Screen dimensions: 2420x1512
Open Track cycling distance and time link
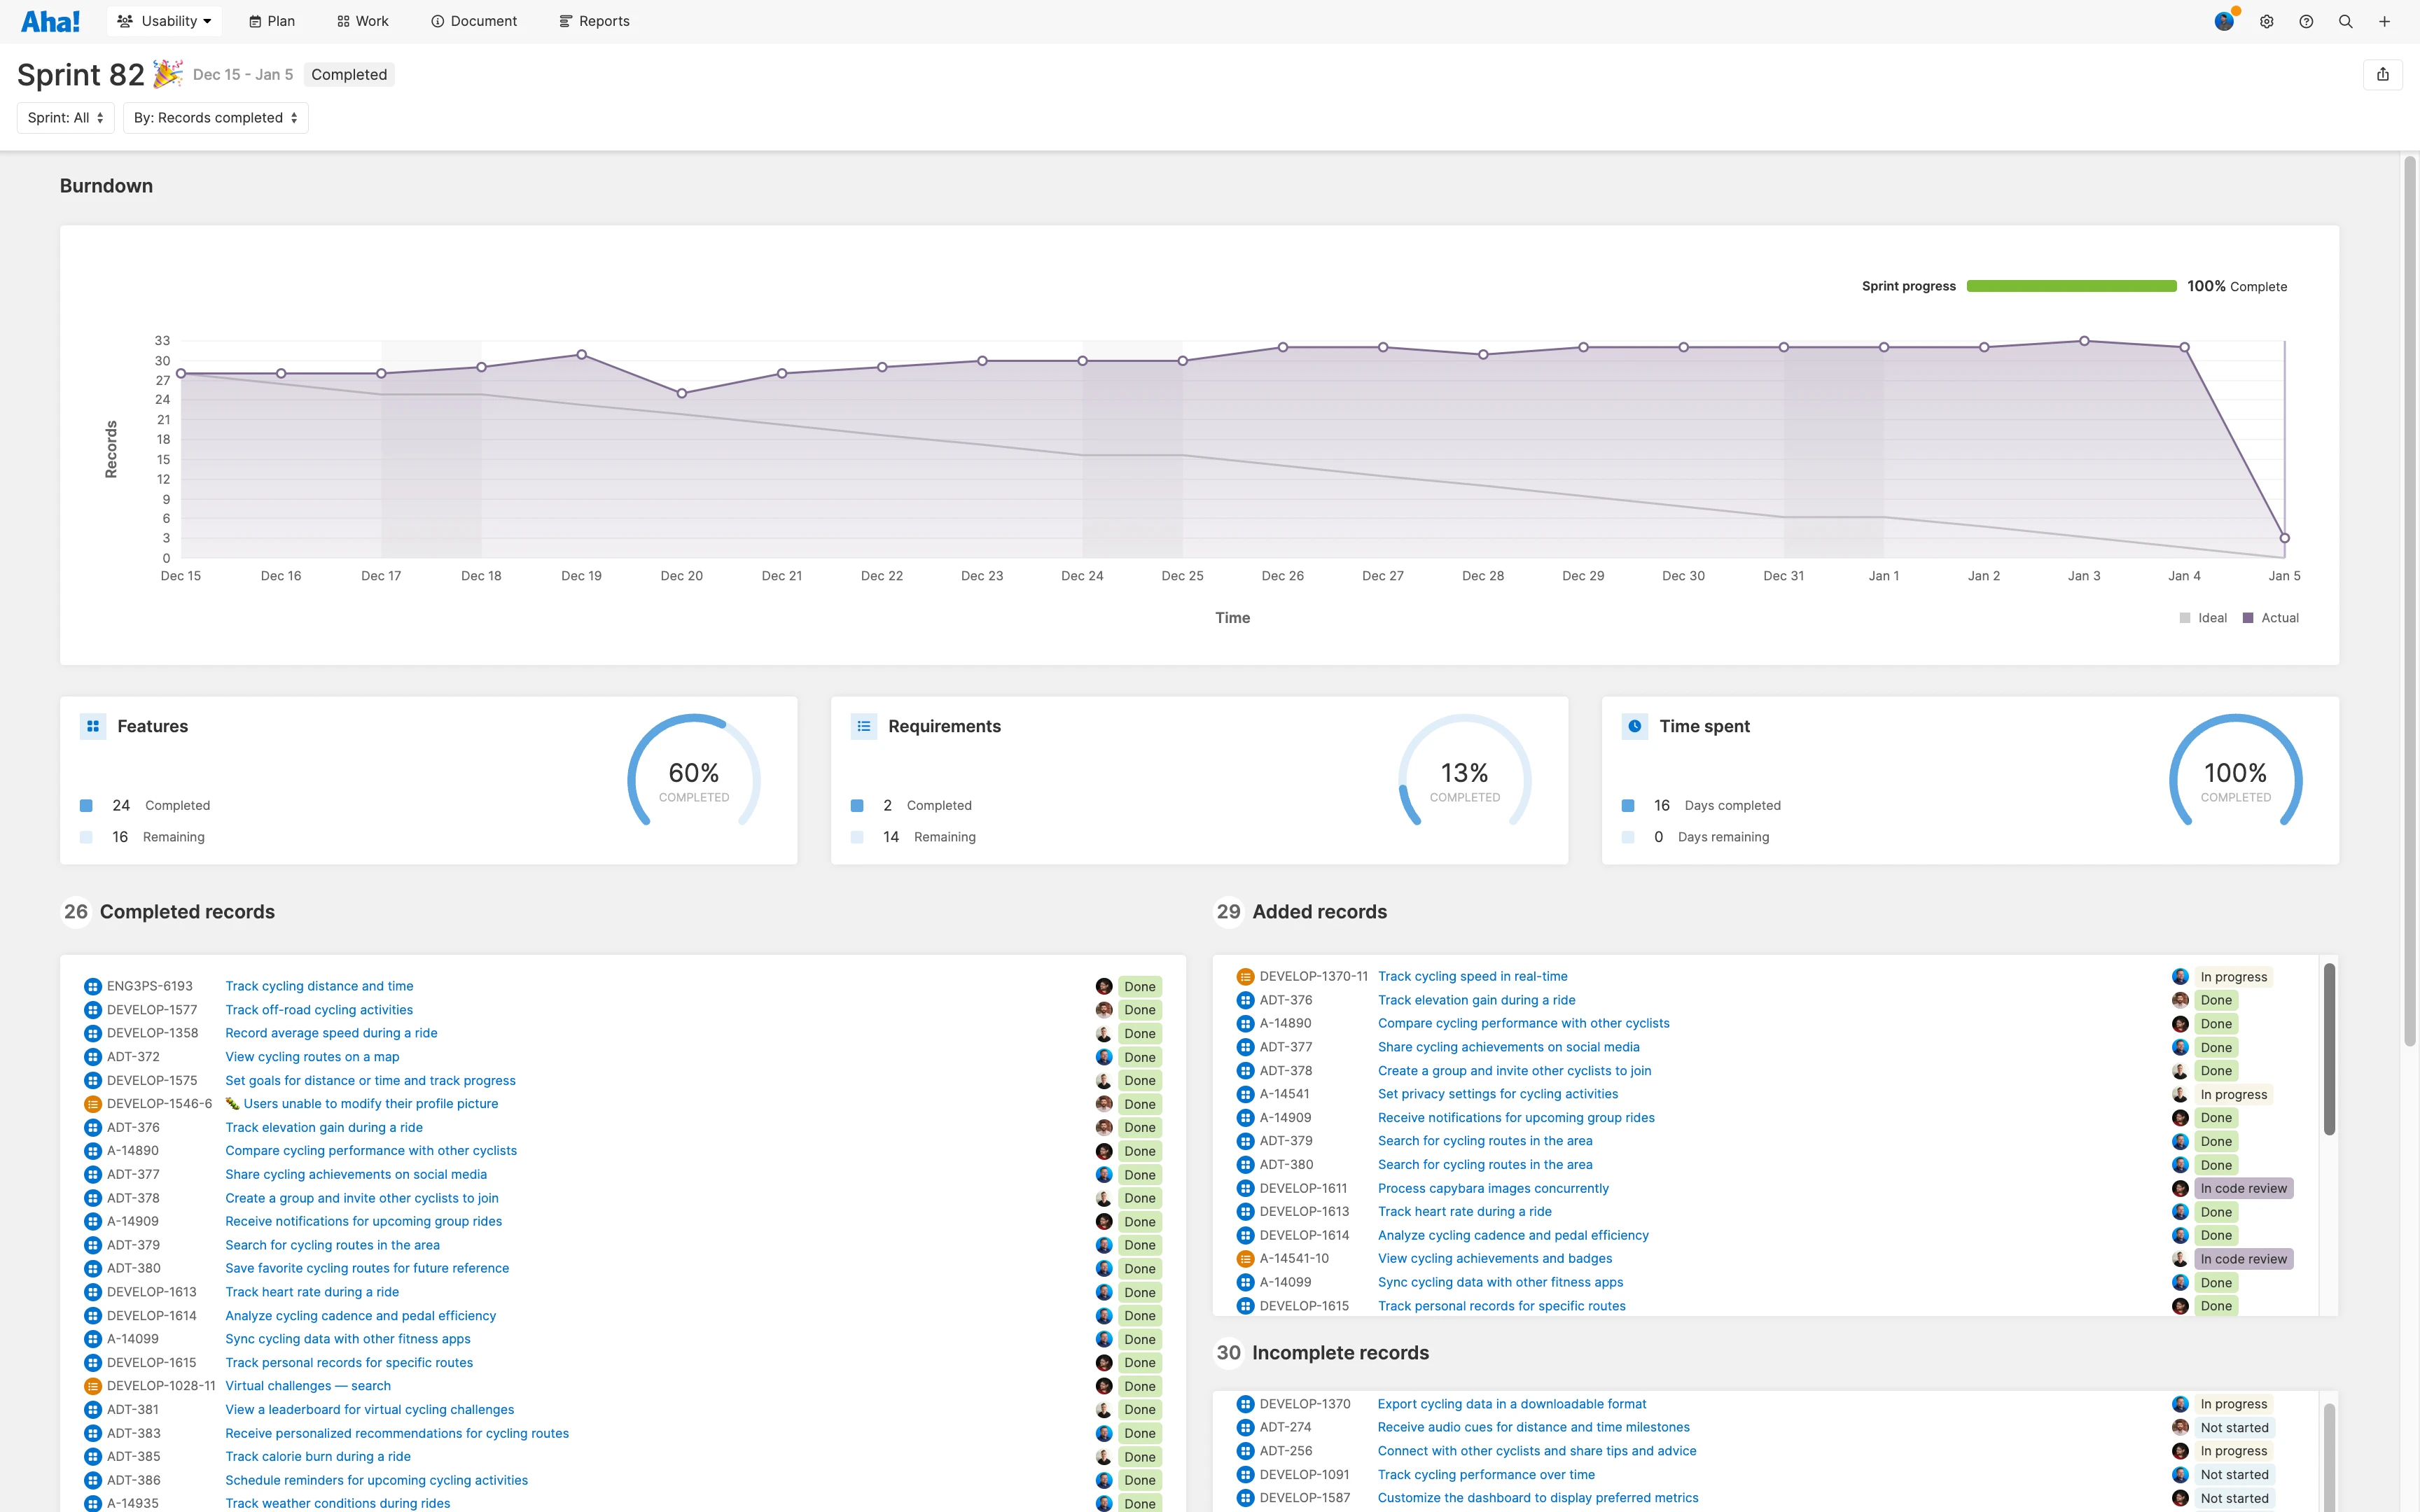tap(319, 986)
